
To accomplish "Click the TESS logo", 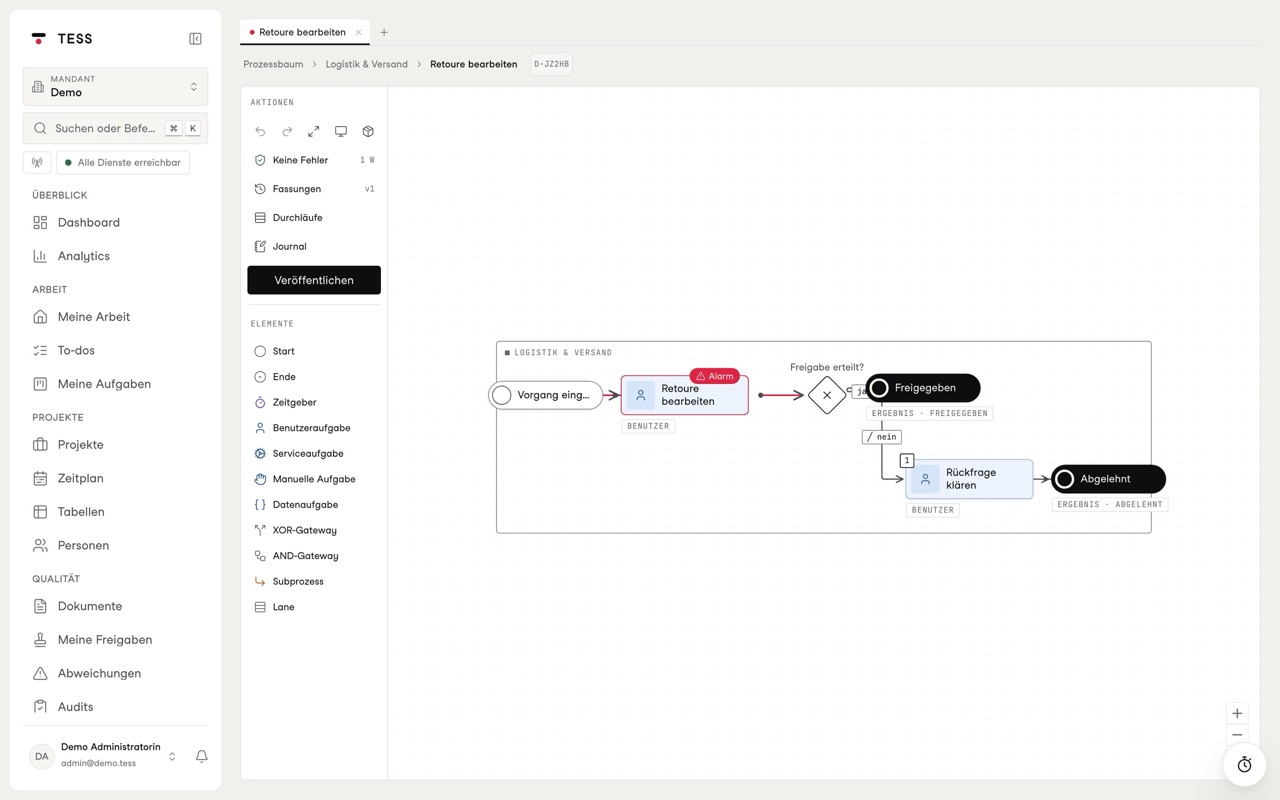I will 62,39.
